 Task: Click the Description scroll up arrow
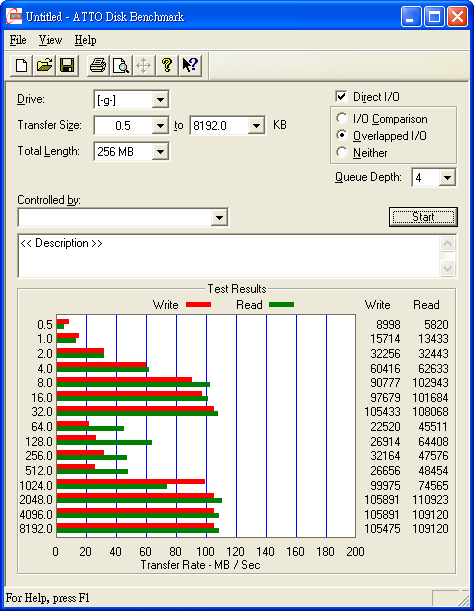tap(447, 244)
